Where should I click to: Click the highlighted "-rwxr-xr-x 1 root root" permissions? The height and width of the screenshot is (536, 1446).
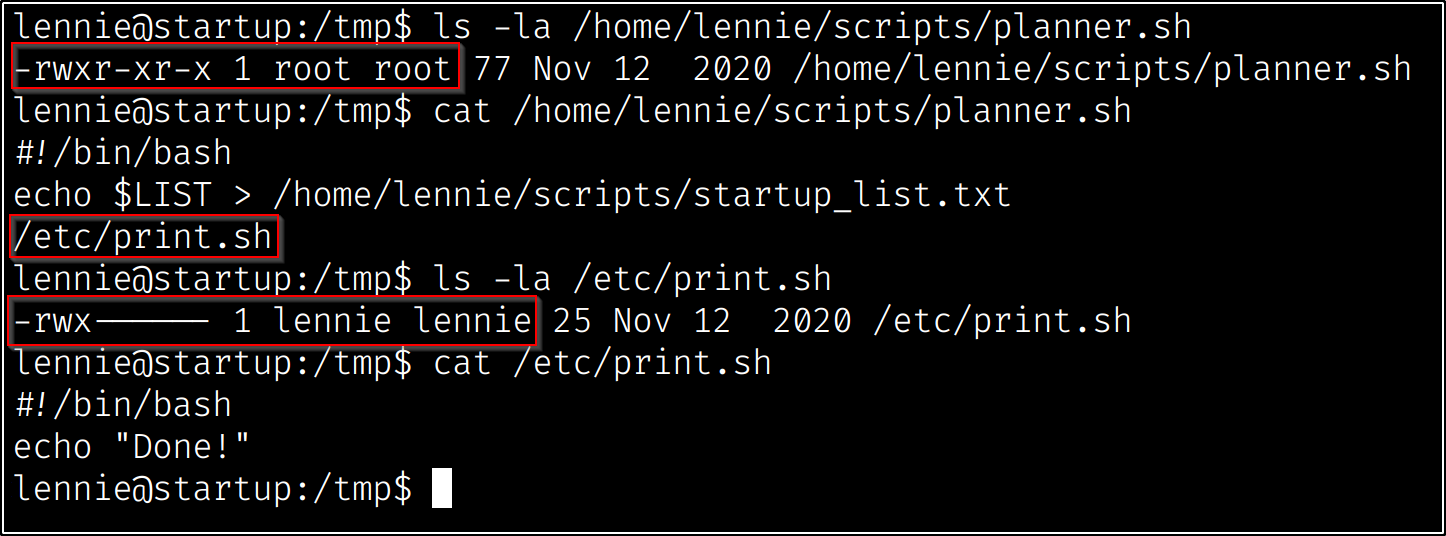[x=235, y=68]
